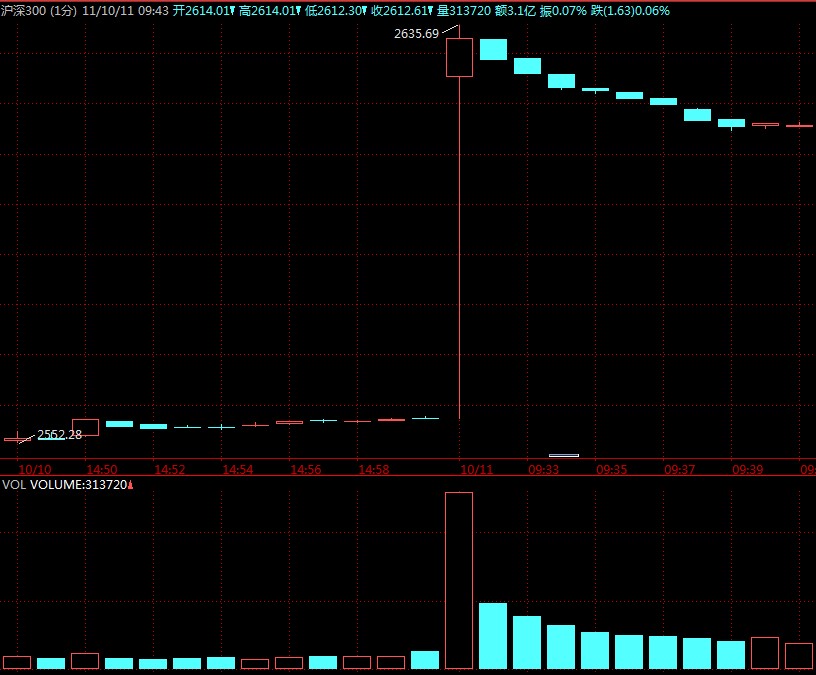Click the red up arrow beside VOLUME:313720

(130, 485)
